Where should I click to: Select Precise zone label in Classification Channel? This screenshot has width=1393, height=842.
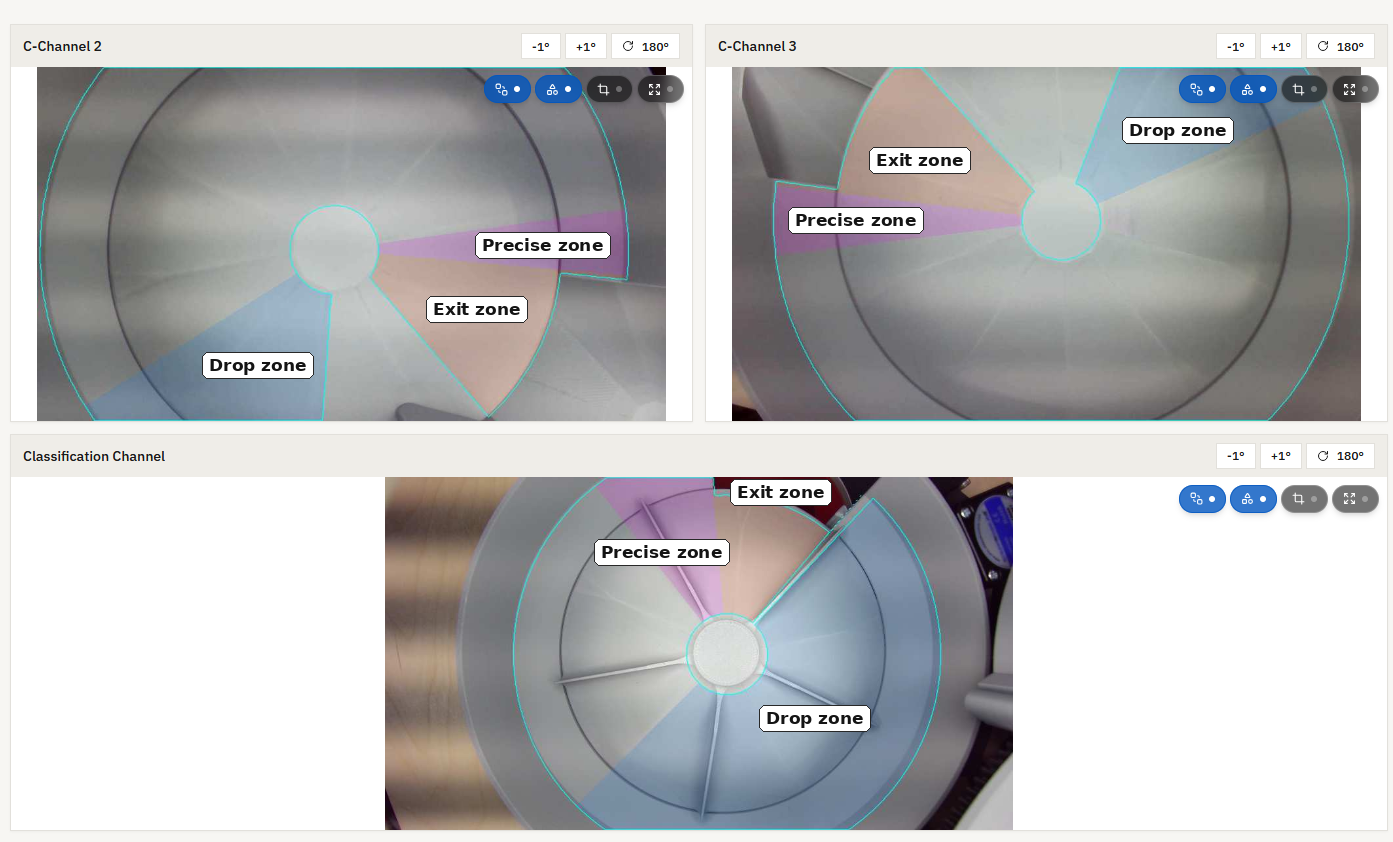point(662,552)
